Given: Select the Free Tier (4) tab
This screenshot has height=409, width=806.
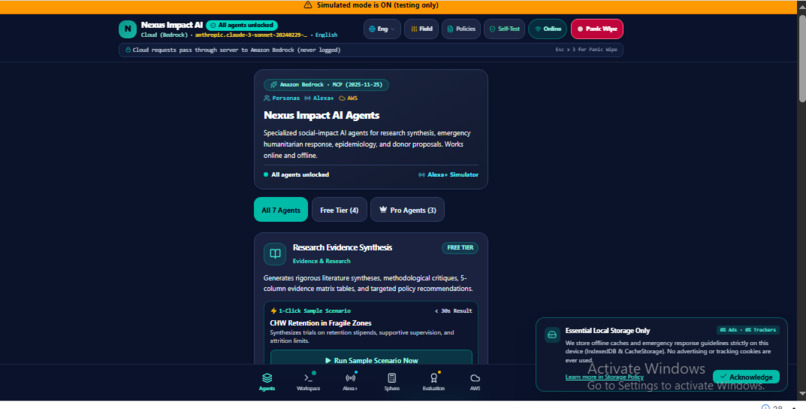Looking at the screenshot, I should [x=339, y=210].
